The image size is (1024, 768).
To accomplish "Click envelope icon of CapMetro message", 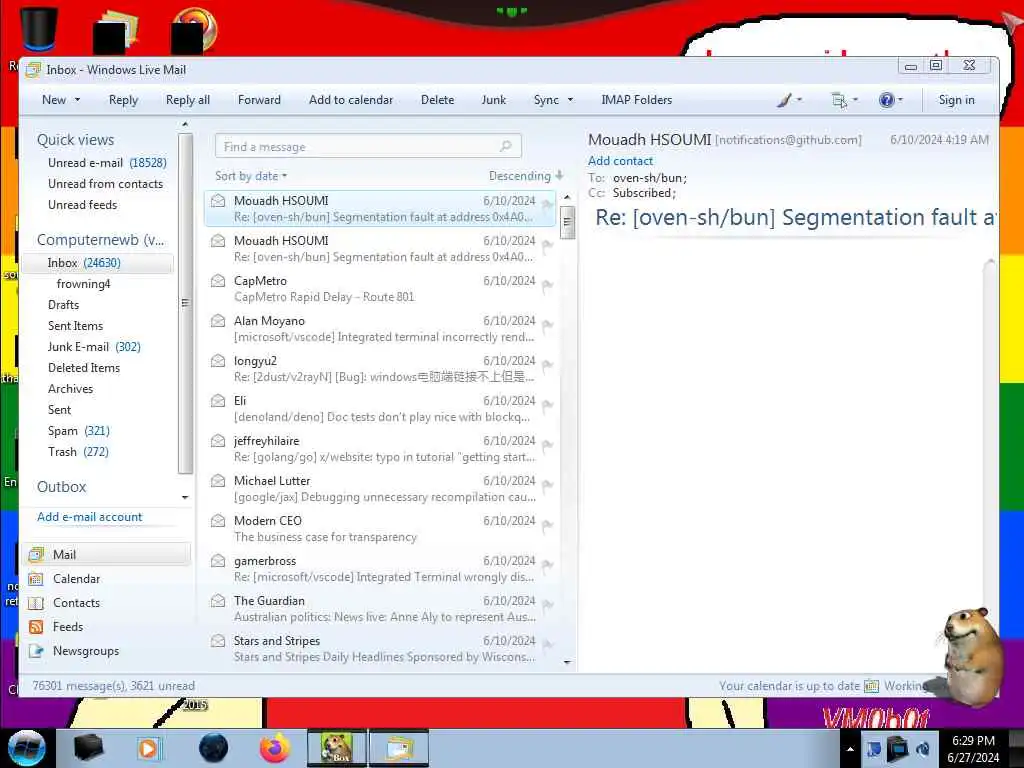I will (x=218, y=281).
